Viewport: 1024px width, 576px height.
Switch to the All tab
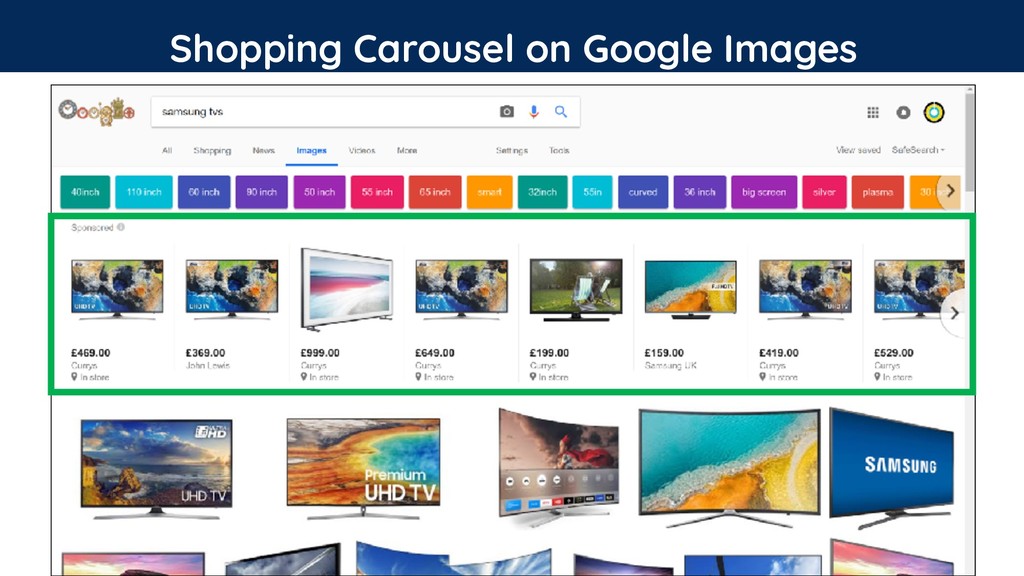click(167, 150)
